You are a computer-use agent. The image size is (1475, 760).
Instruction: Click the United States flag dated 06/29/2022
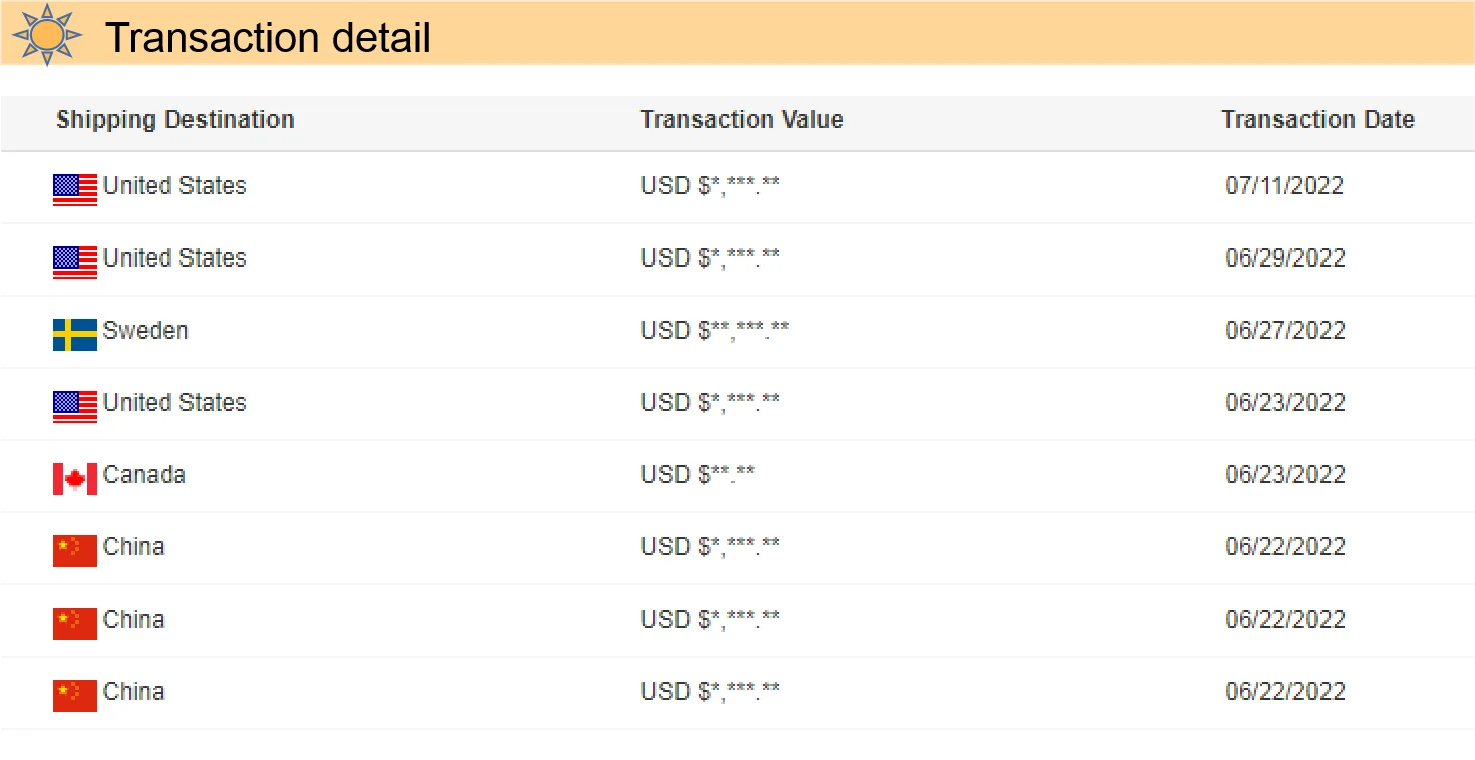pos(75,262)
